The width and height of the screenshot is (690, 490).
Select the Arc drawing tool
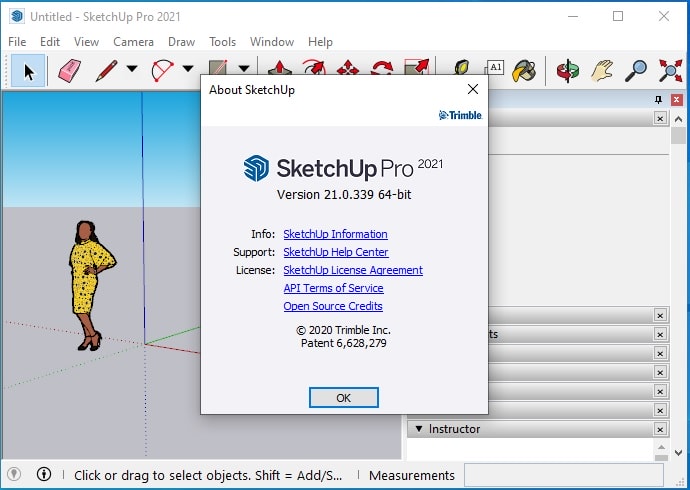pos(162,71)
